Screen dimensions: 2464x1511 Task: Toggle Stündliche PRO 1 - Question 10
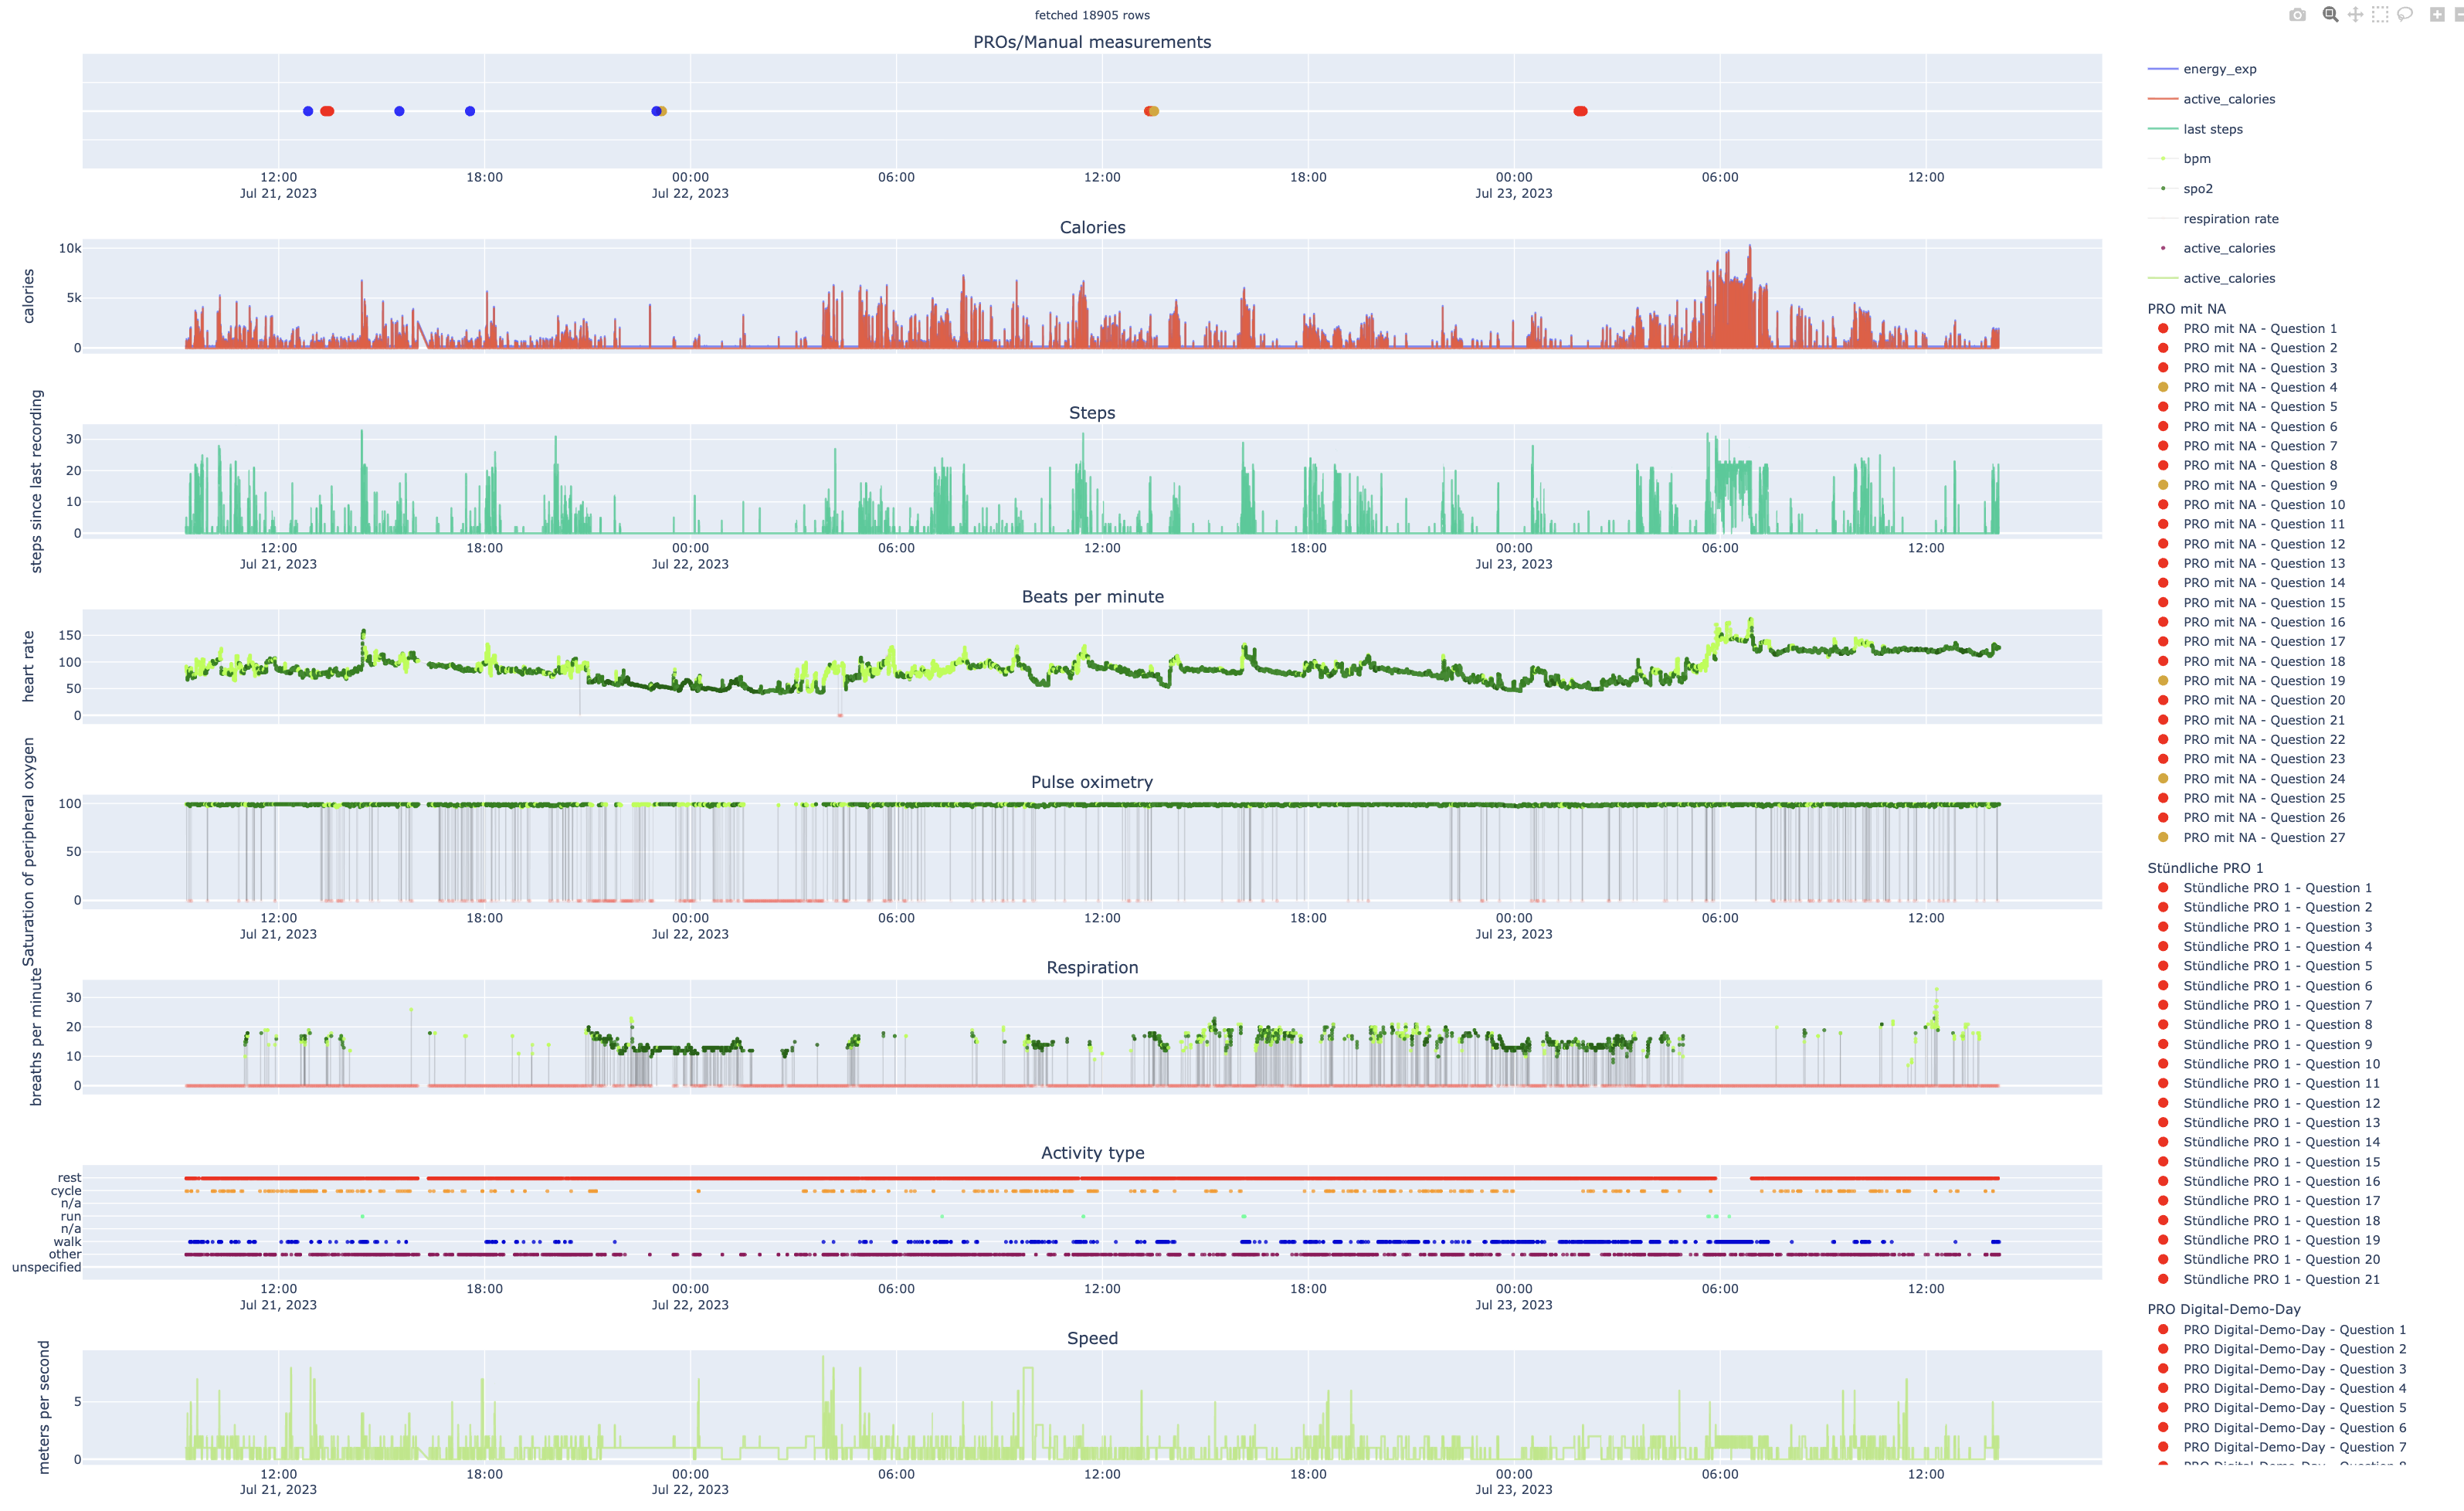coord(2280,1064)
